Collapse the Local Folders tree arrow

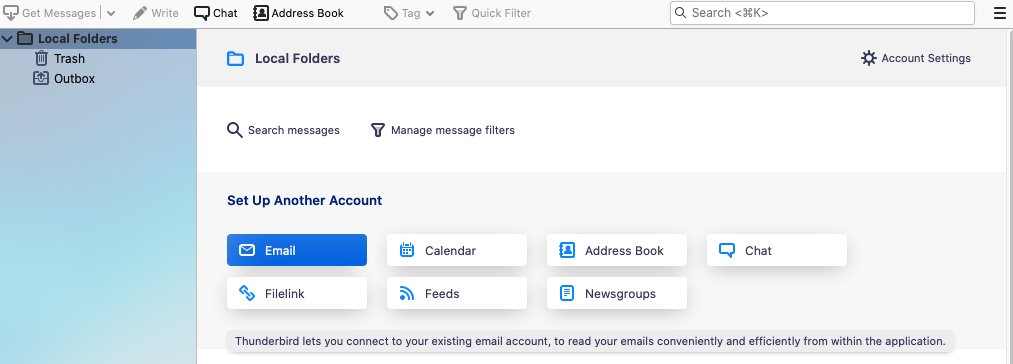[8, 39]
